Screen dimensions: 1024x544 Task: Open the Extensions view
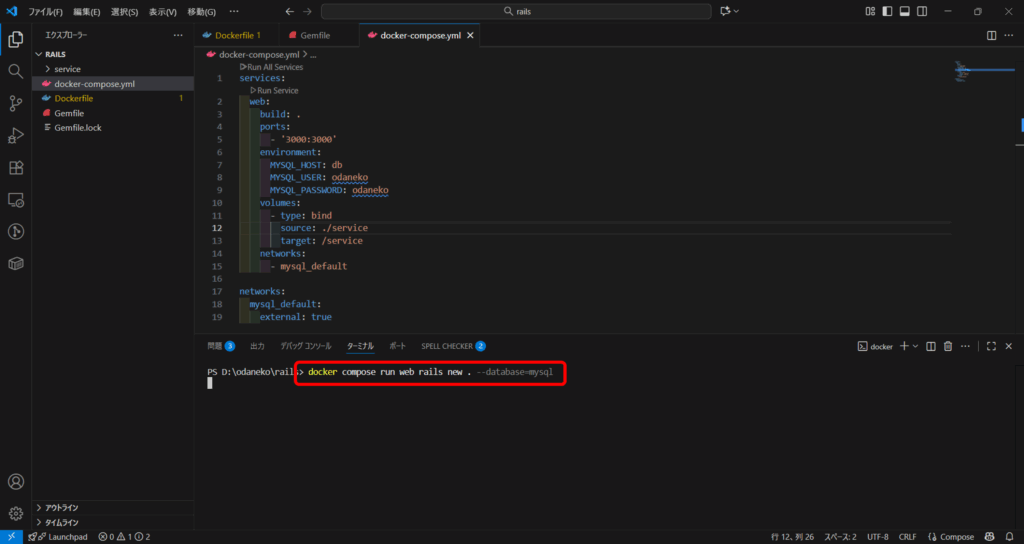pyautogui.click(x=15, y=168)
